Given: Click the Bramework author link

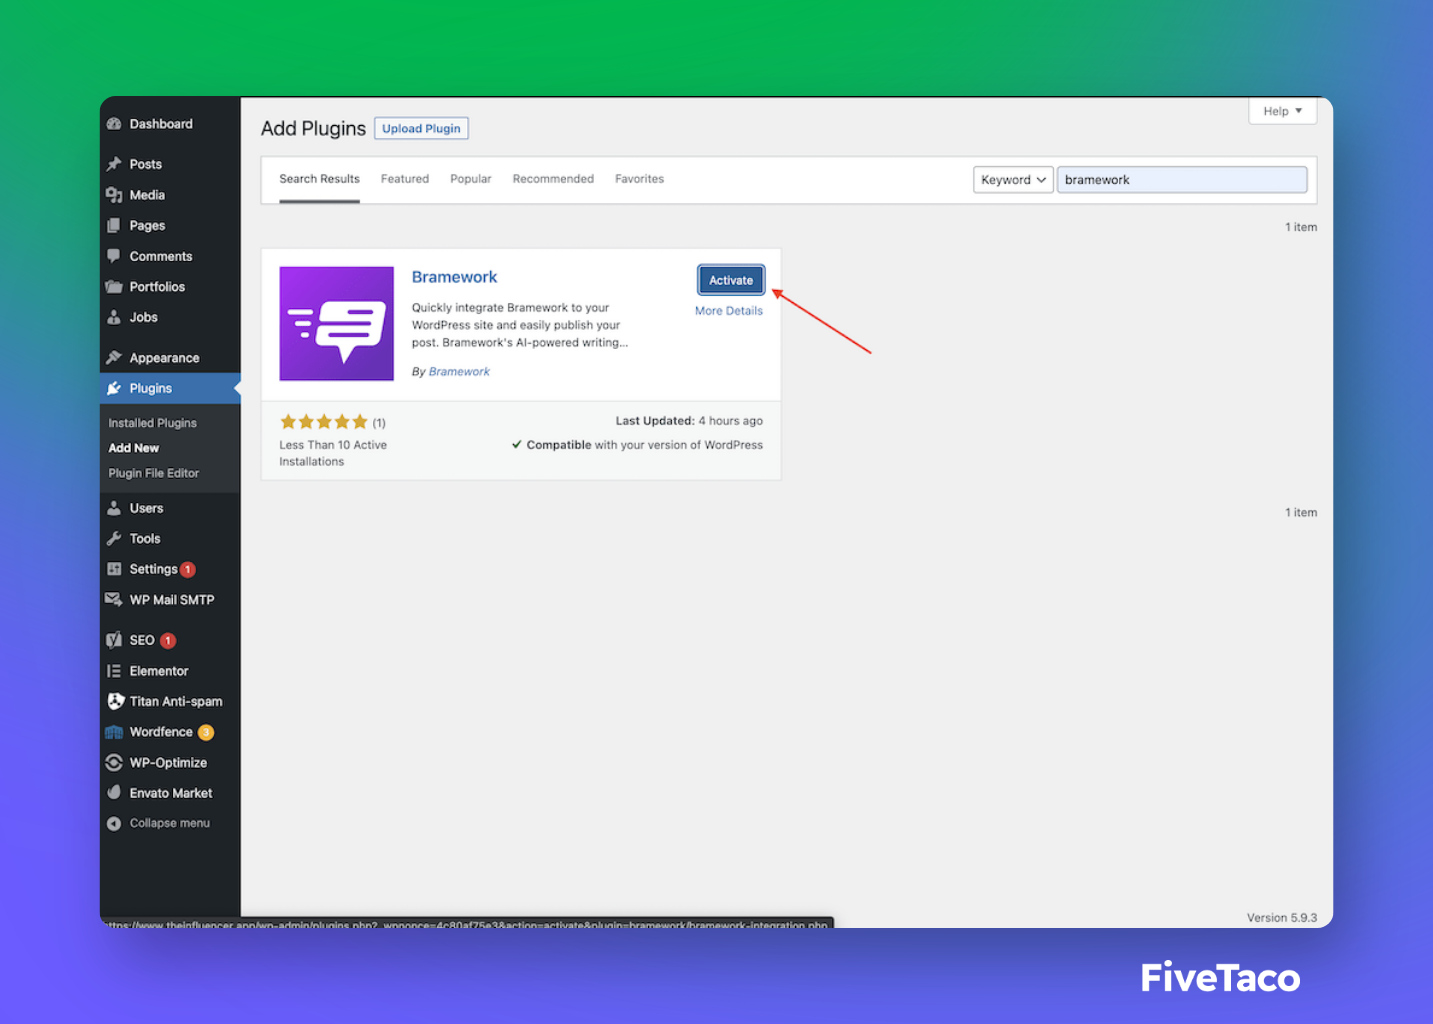Looking at the screenshot, I should pos(459,372).
